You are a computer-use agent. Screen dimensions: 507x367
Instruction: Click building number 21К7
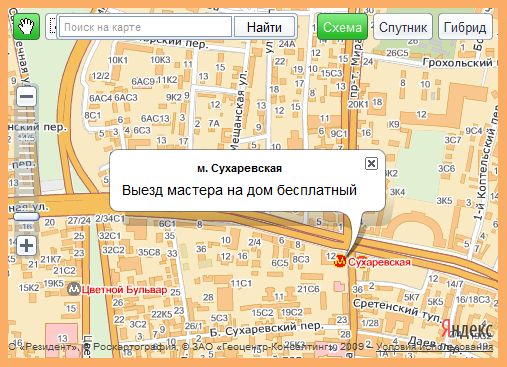click(x=51, y=259)
